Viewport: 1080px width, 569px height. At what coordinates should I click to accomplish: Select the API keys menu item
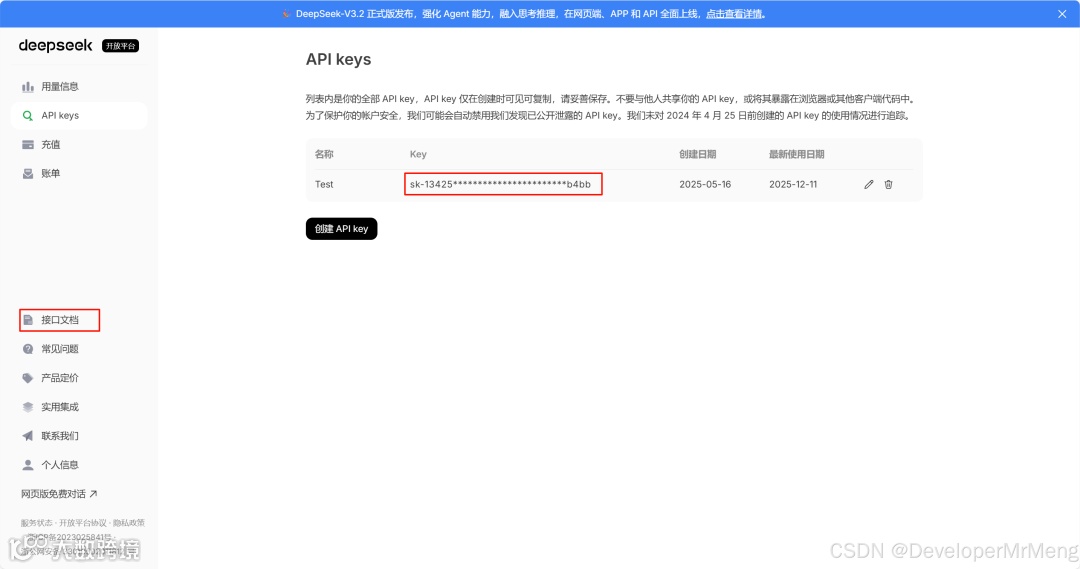tap(79, 116)
